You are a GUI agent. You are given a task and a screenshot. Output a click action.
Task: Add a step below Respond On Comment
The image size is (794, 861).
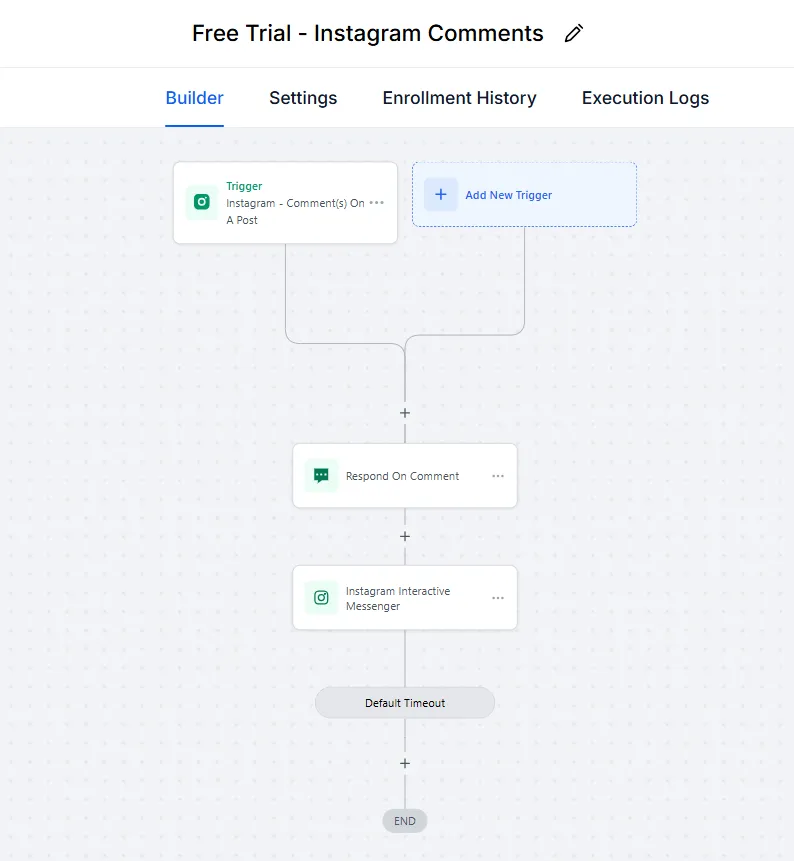tap(405, 536)
